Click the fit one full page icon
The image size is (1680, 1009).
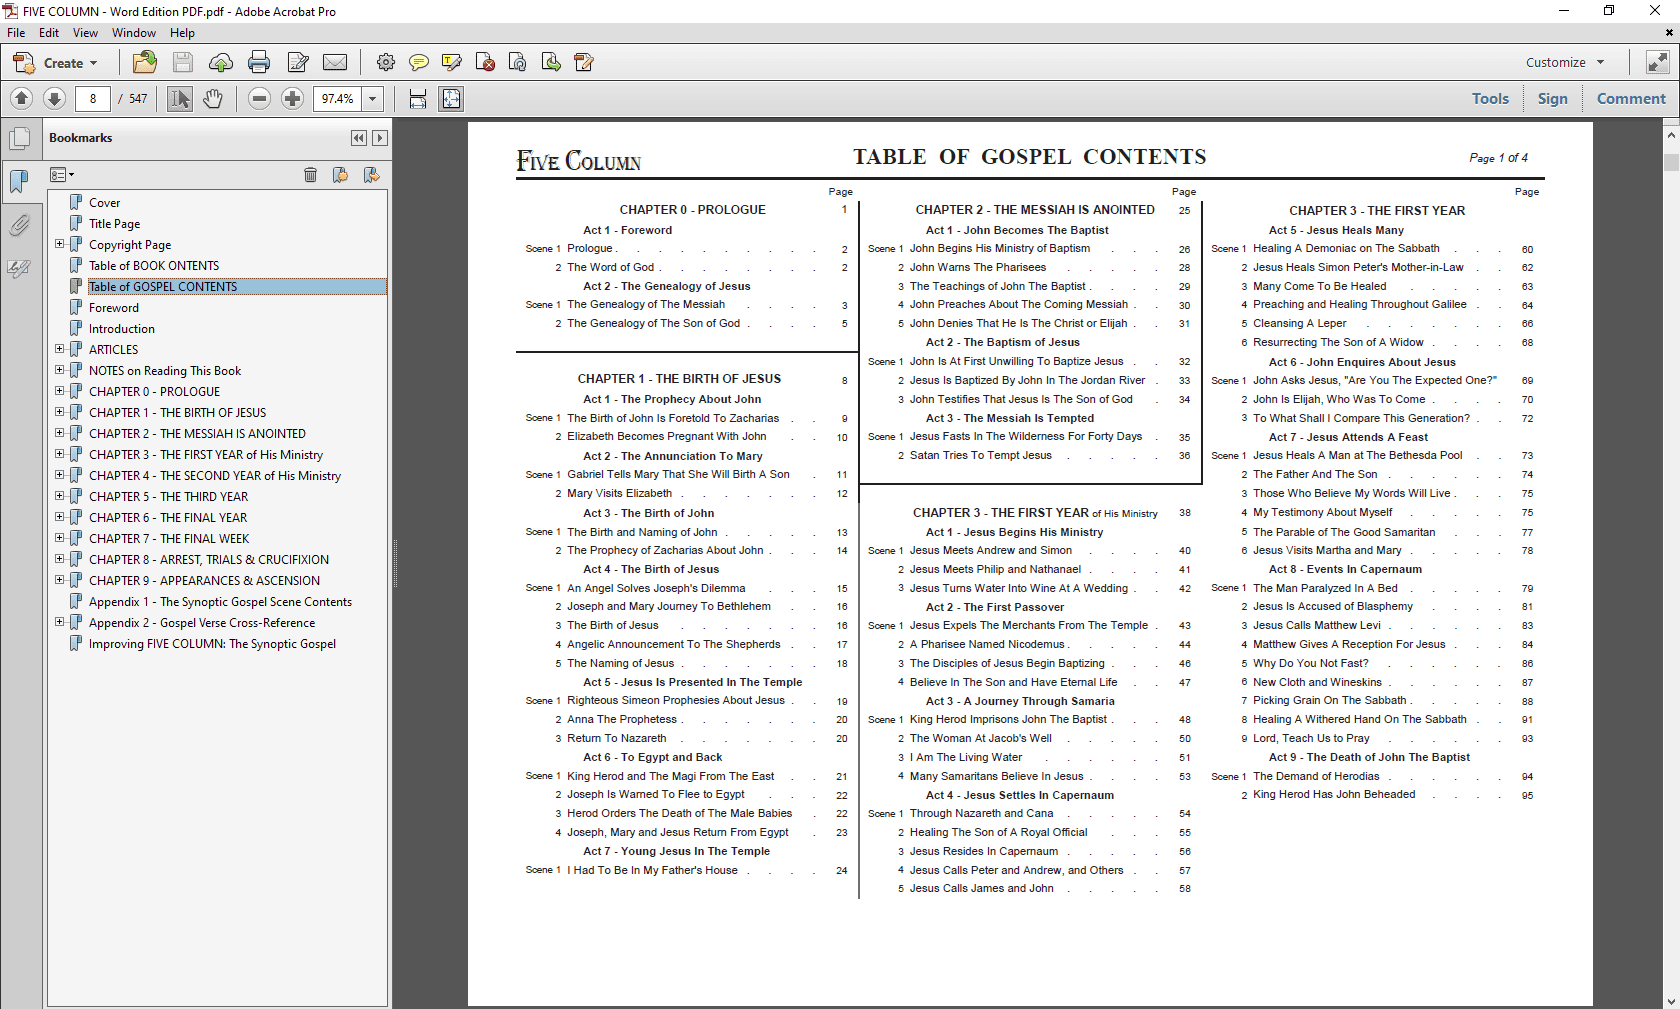tap(452, 98)
